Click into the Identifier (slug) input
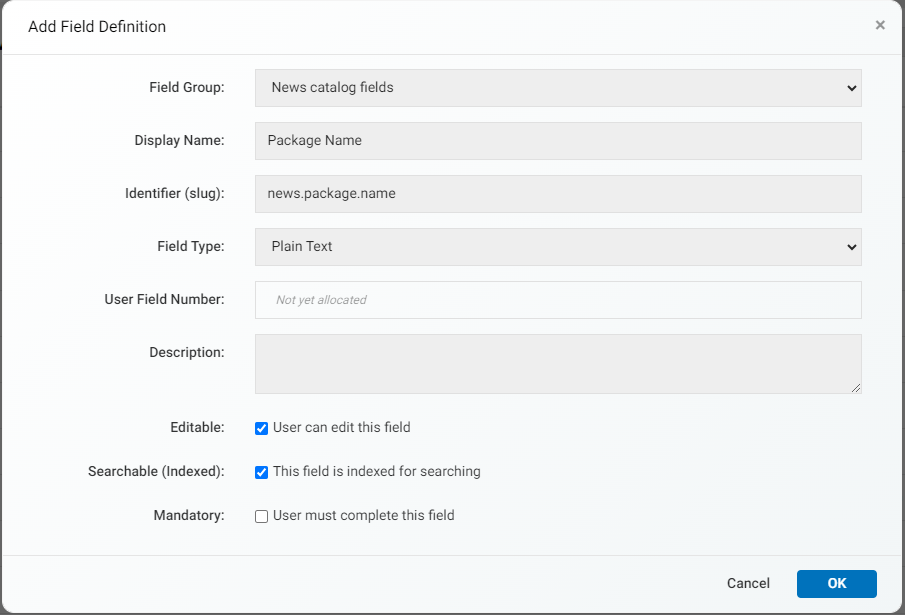 tap(558, 194)
